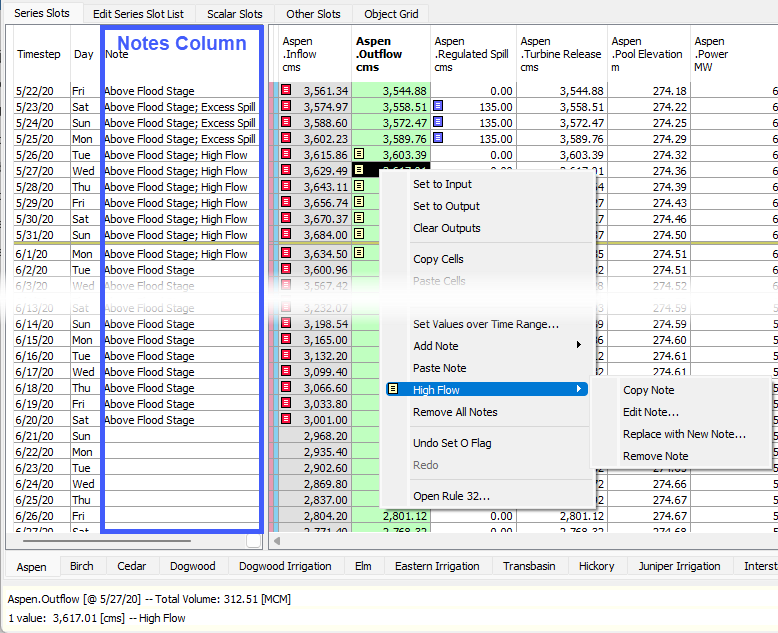Expand the Add Note submenu arrow

click(x=579, y=346)
